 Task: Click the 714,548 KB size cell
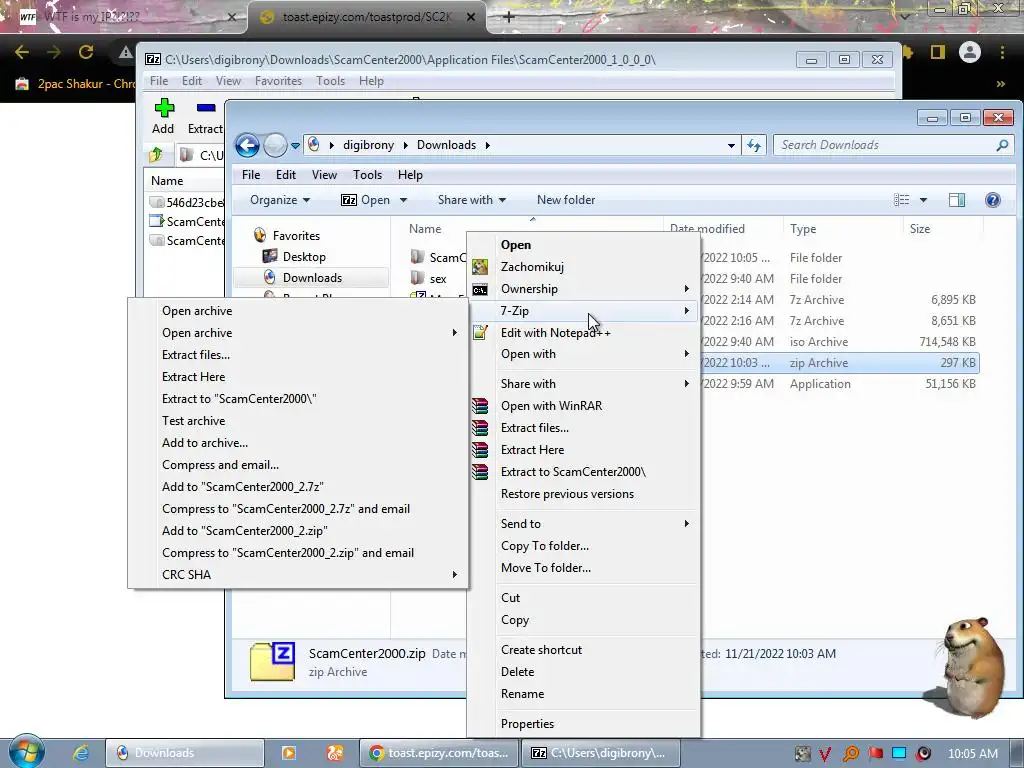click(947, 342)
